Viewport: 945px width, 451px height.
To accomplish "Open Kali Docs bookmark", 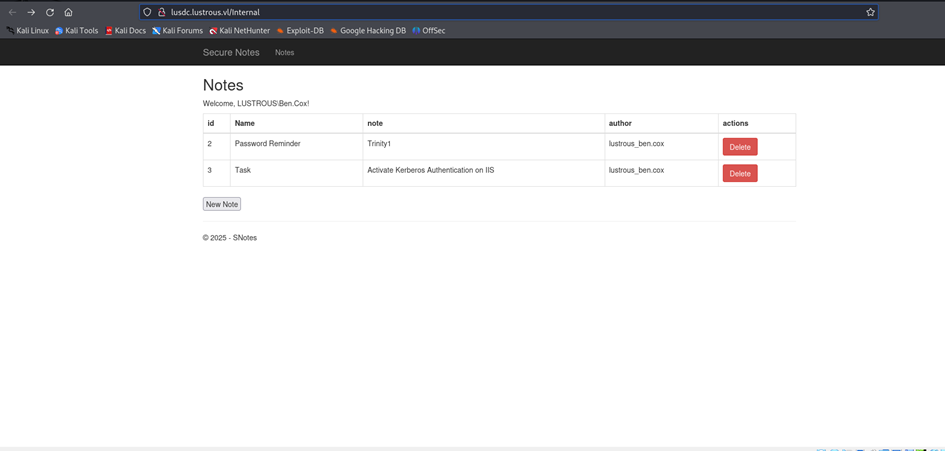I will pos(126,31).
